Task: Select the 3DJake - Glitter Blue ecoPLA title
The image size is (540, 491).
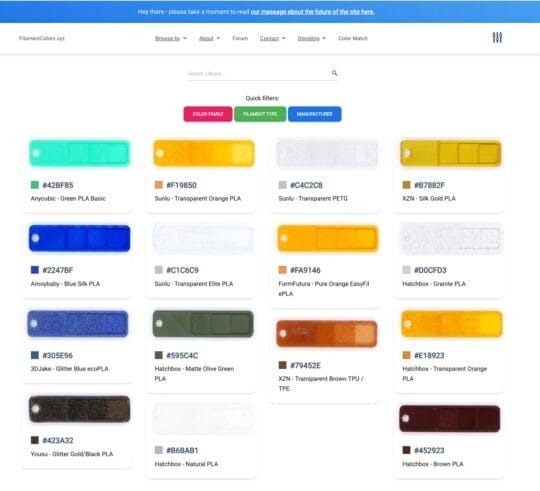Action: pos(70,369)
